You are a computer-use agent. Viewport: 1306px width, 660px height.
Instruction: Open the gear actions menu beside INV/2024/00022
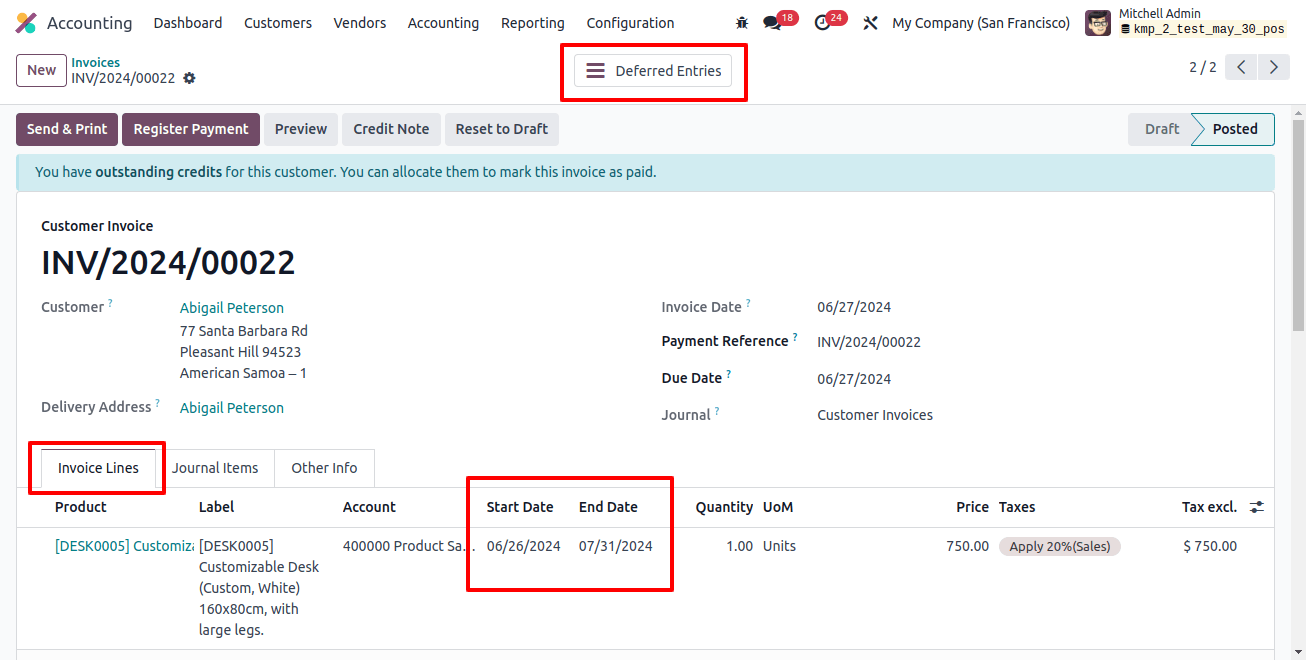click(x=189, y=79)
